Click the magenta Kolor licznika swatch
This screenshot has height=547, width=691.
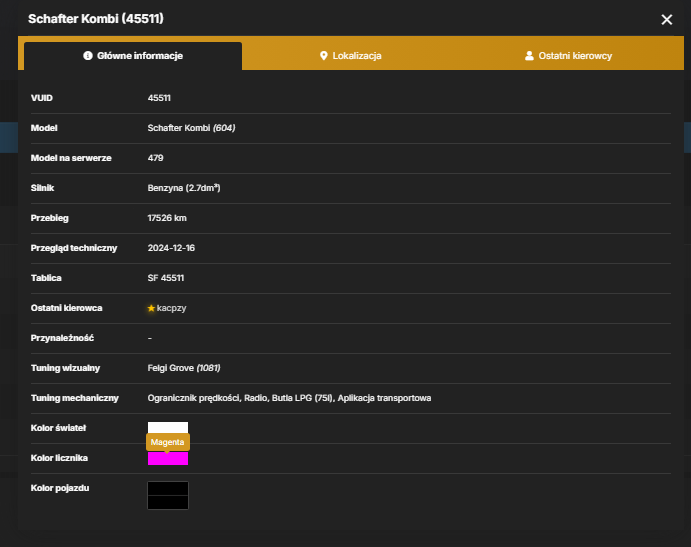pos(168,458)
